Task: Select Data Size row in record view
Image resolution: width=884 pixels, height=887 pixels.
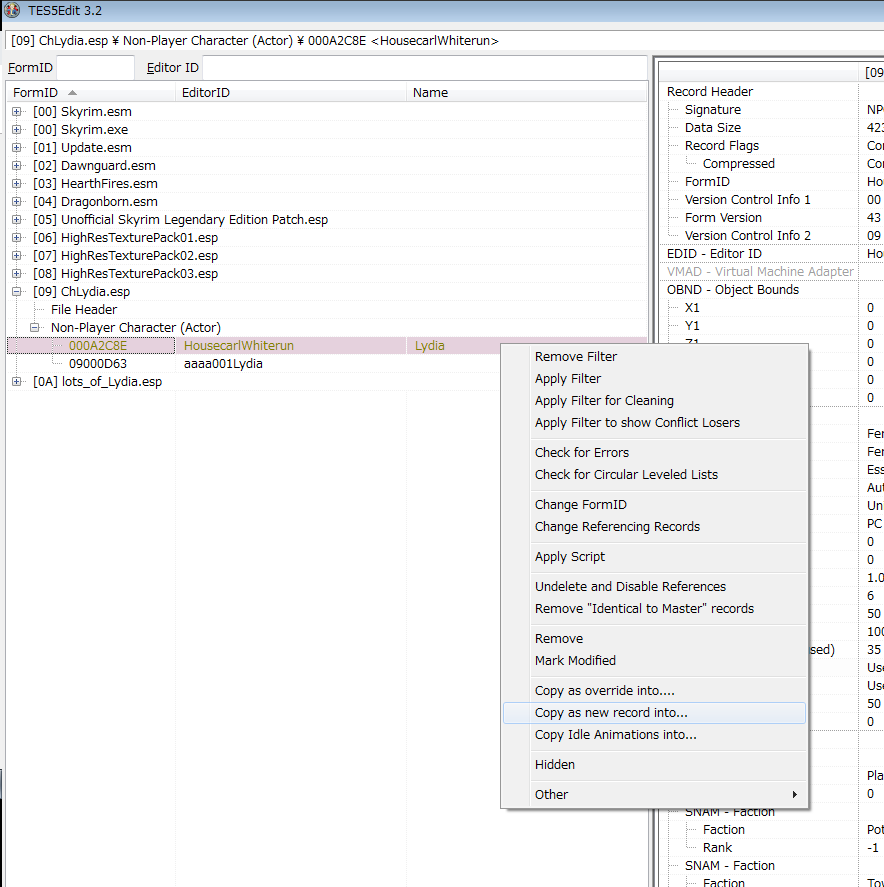Action: coord(758,128)
